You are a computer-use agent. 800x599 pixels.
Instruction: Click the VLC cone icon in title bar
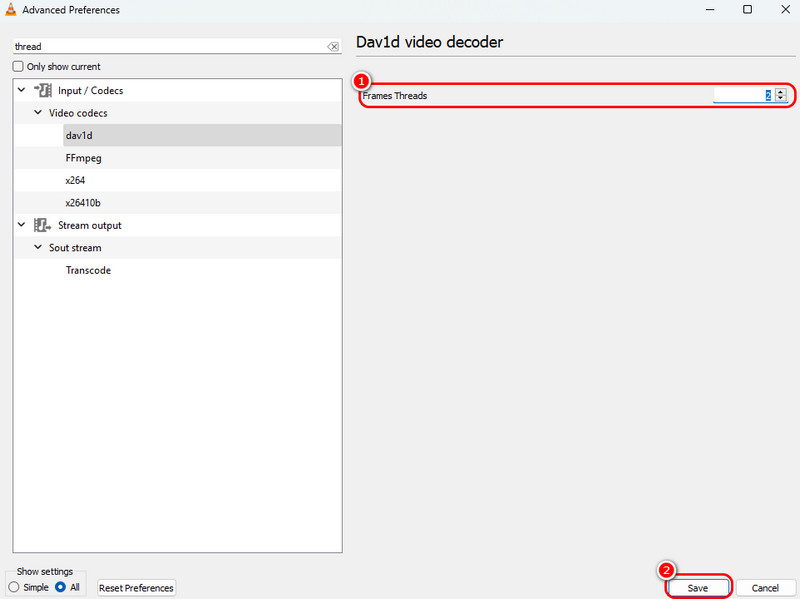(x=12, y=10)
